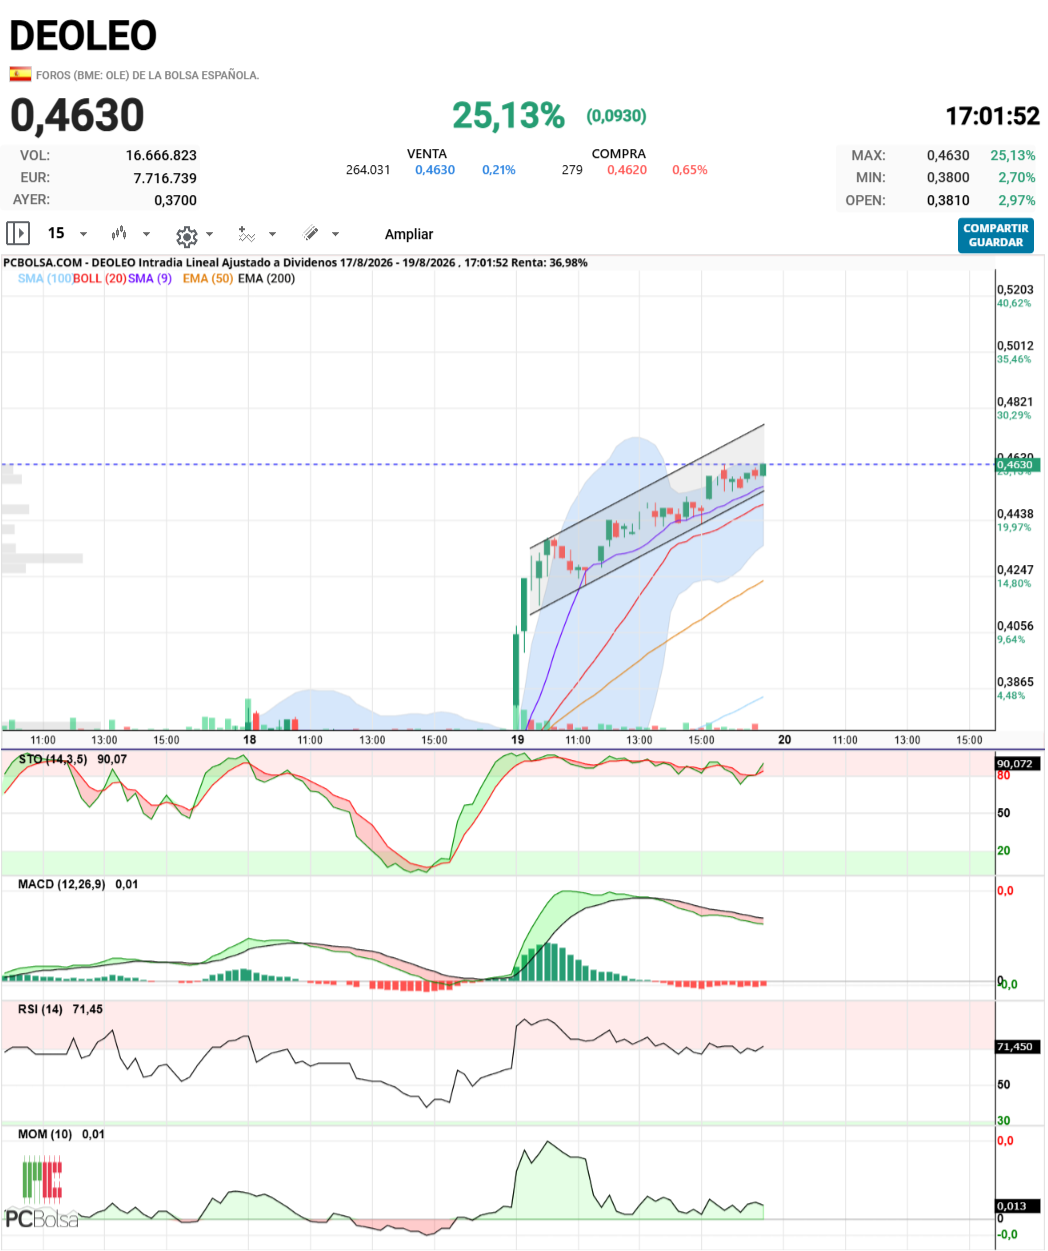Toggle the side panel icon in toolbar
The width and height of the screenshot is (1048, 1251).
[x=18, y=233]
